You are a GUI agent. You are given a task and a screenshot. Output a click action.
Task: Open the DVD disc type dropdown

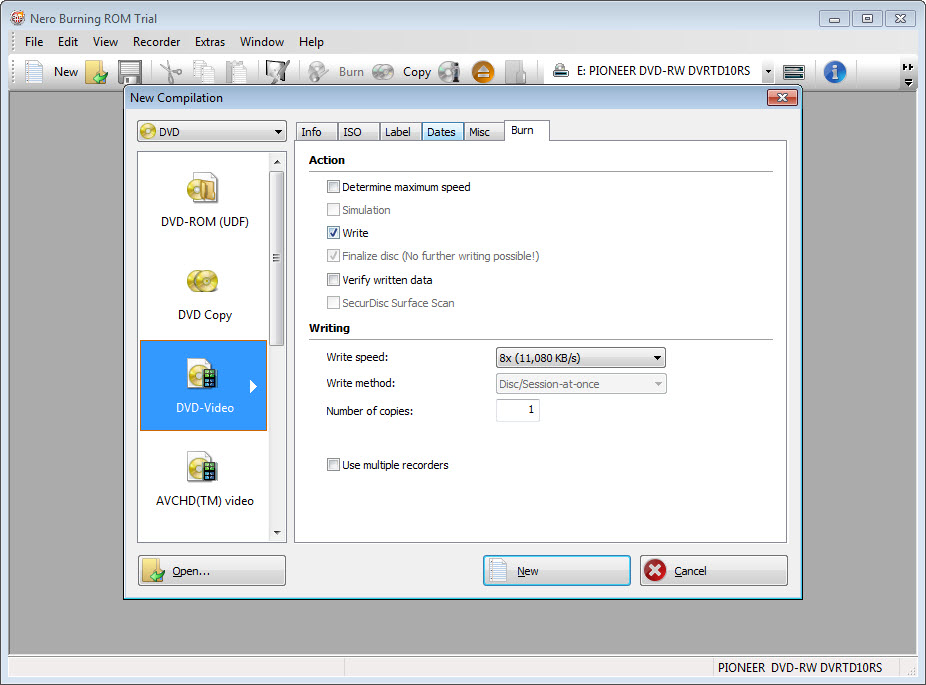[x=211, y=131]
